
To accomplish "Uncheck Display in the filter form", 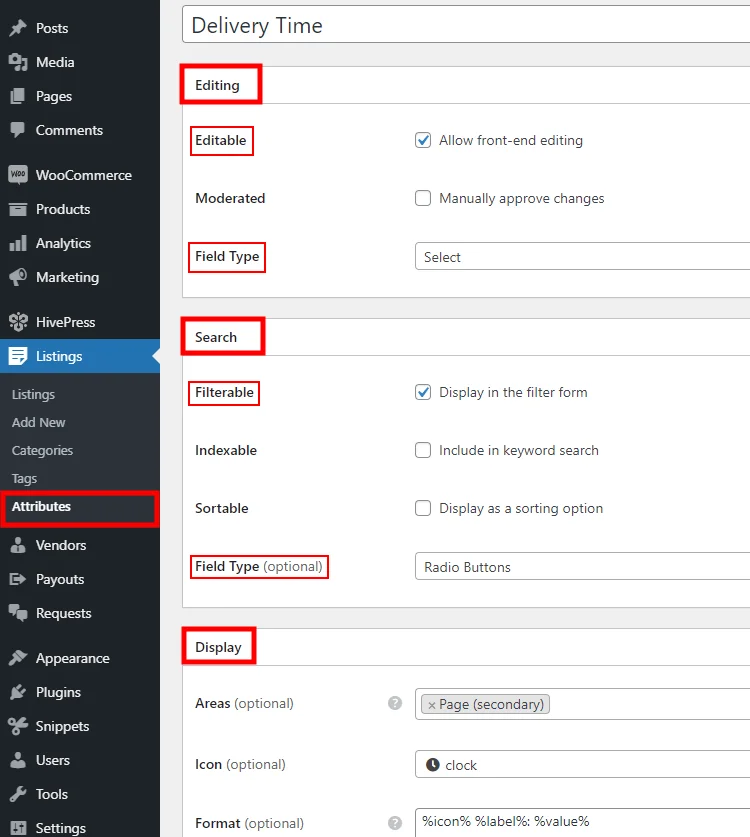I will [423, 392].
